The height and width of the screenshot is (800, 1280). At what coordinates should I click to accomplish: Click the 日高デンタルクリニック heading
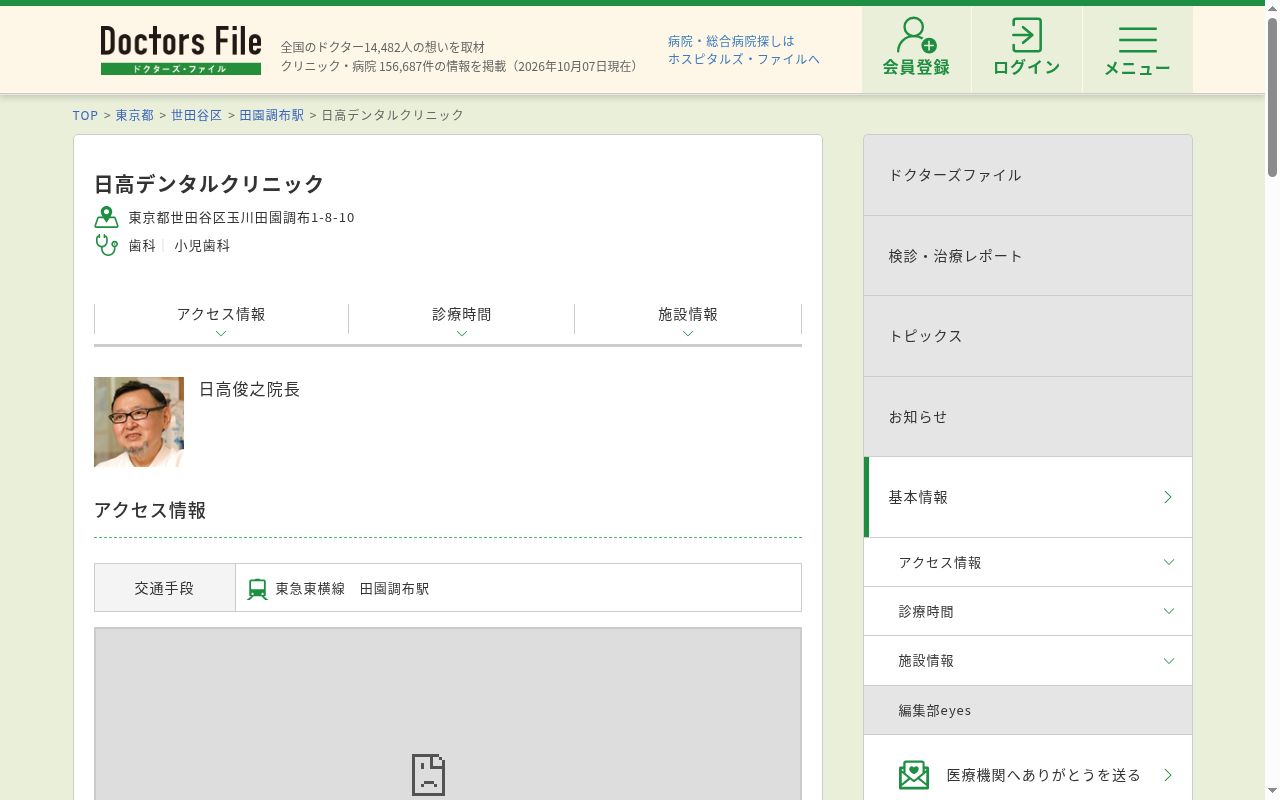point(209,184)
